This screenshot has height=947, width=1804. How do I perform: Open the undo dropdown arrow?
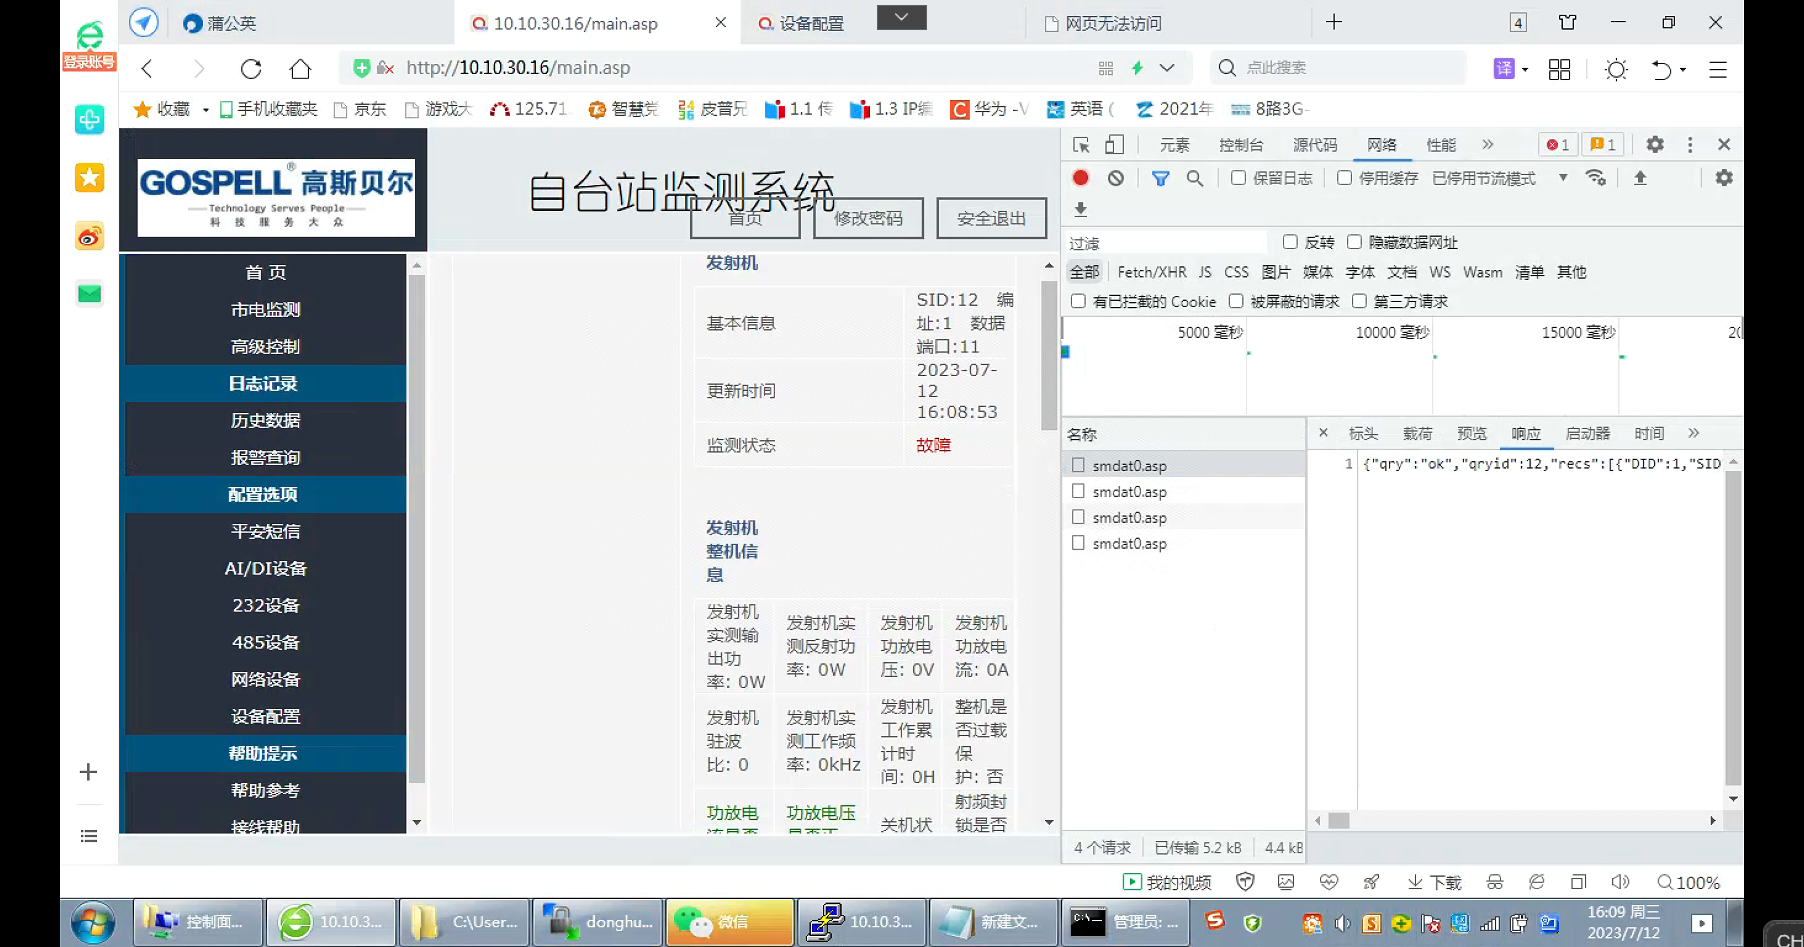coord(1684,69)
